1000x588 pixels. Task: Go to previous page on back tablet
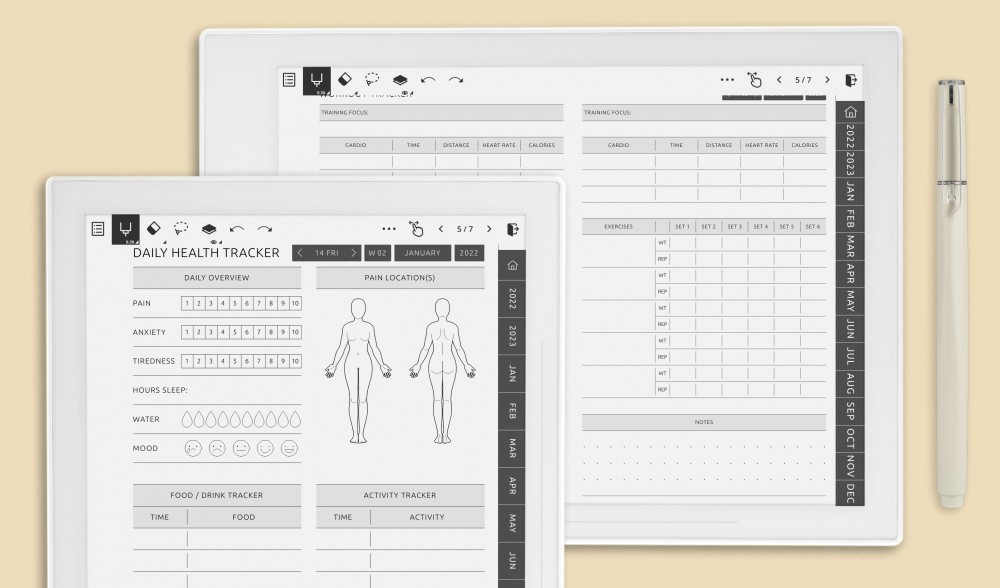[x=779, y=80]
